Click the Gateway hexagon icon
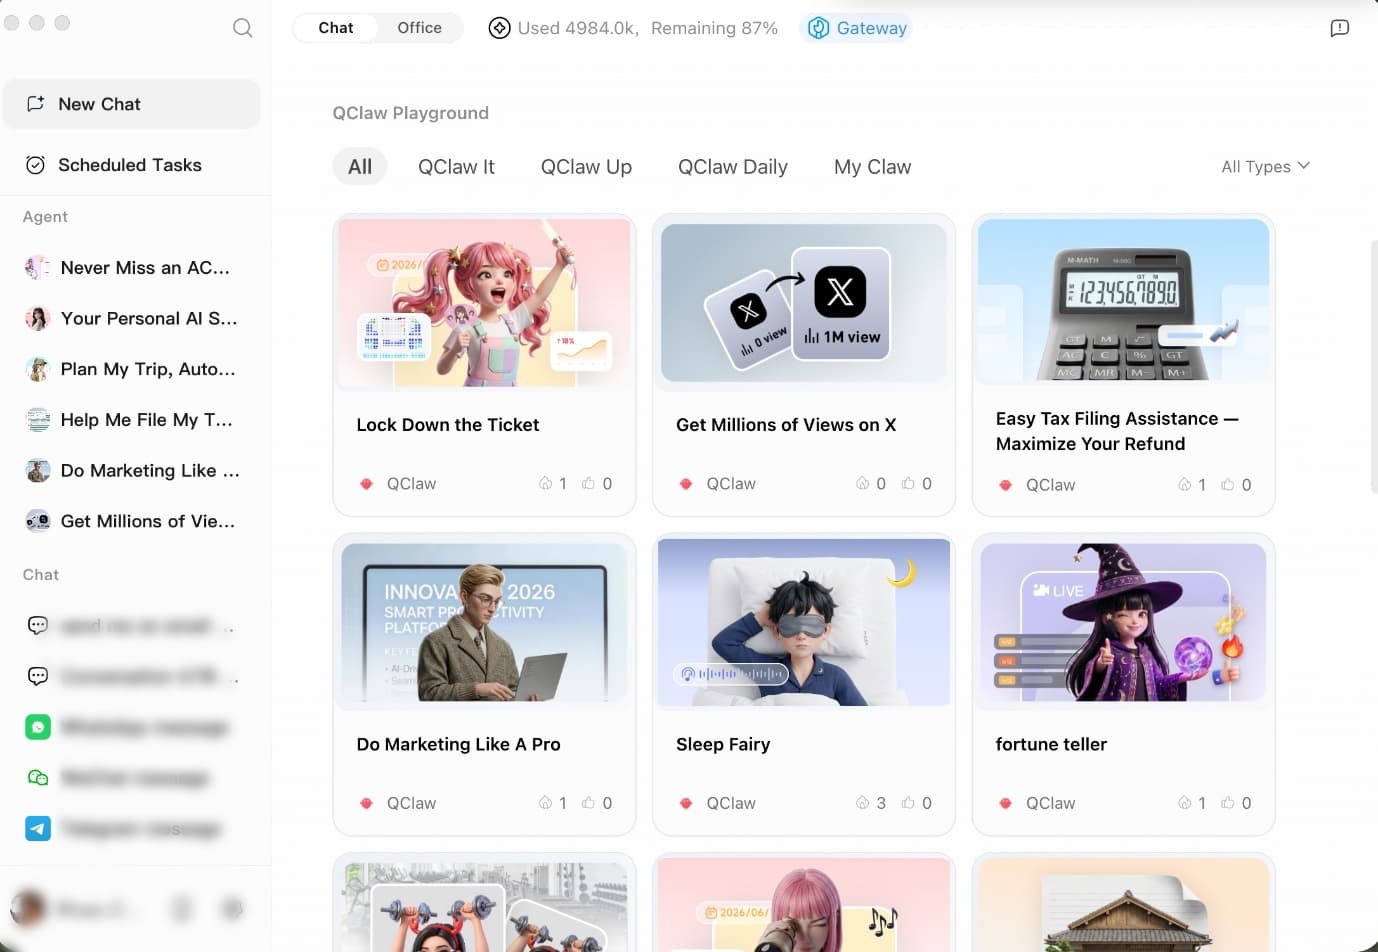The width and height of the screenshot is (1378, 952). [820, 28]
